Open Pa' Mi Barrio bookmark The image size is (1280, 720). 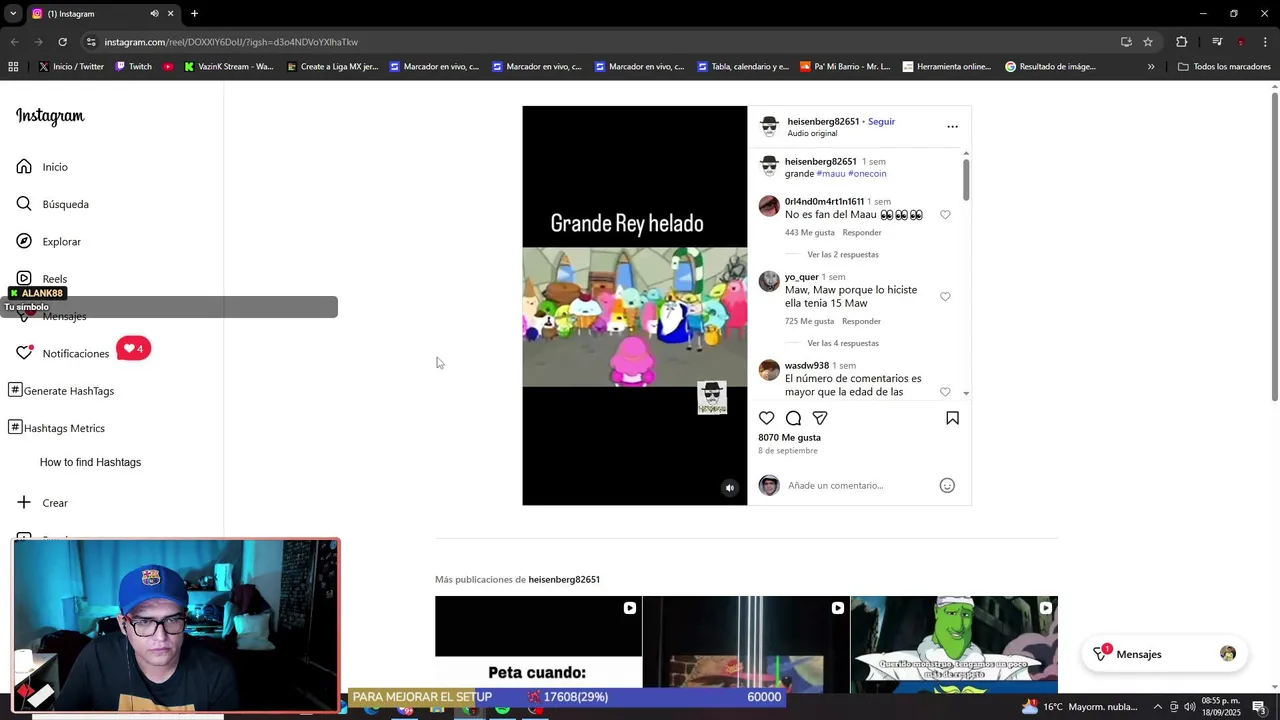(x=845, y=67)
